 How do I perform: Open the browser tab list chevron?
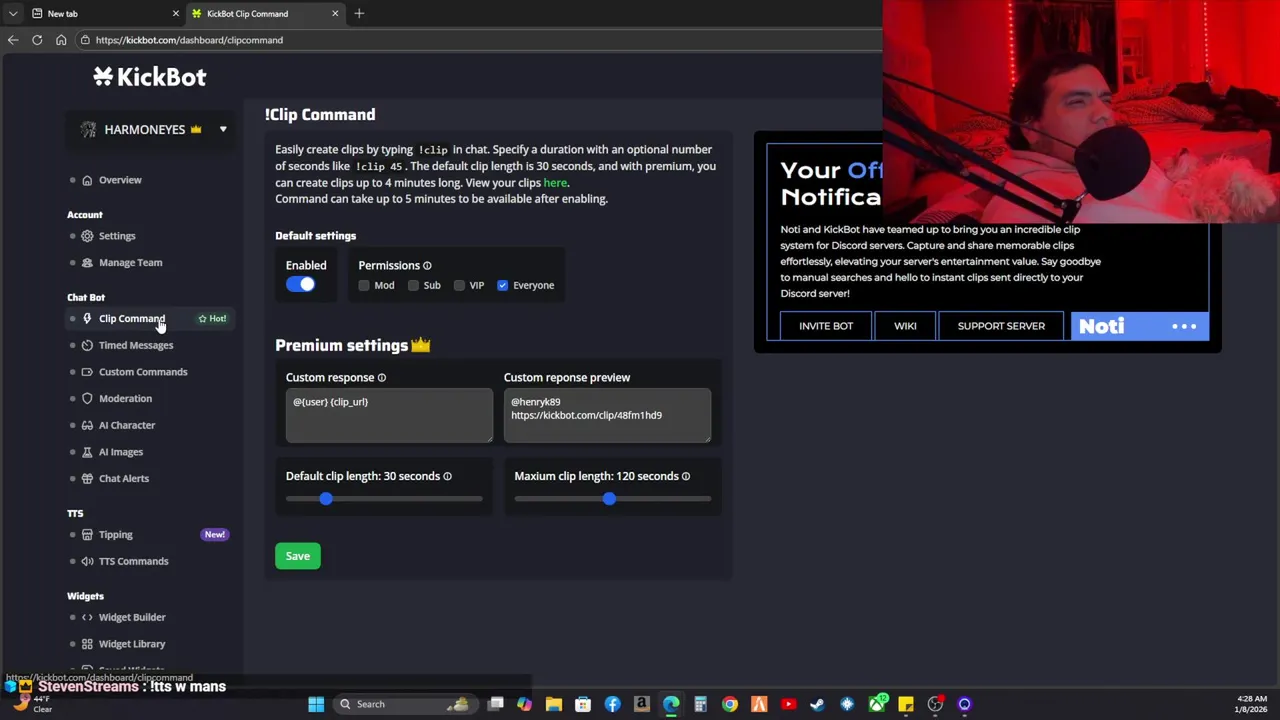pyautogui.click(x=13, y=14)
